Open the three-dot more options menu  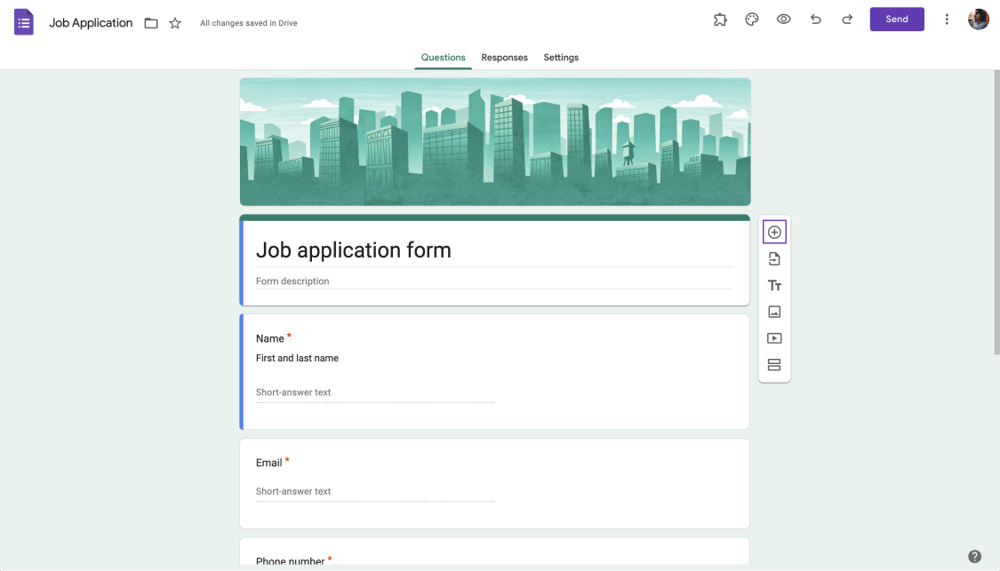tap(947, 19)
